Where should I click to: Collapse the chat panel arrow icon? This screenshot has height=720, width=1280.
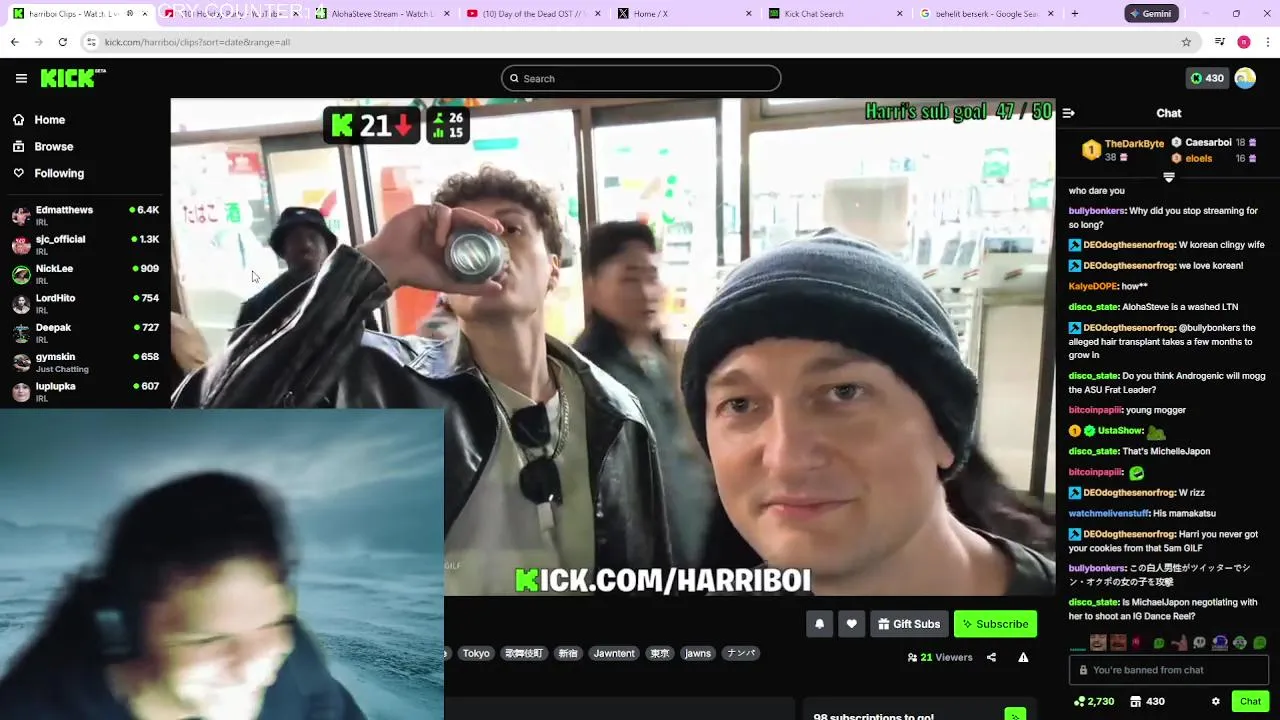[1068, 113]
